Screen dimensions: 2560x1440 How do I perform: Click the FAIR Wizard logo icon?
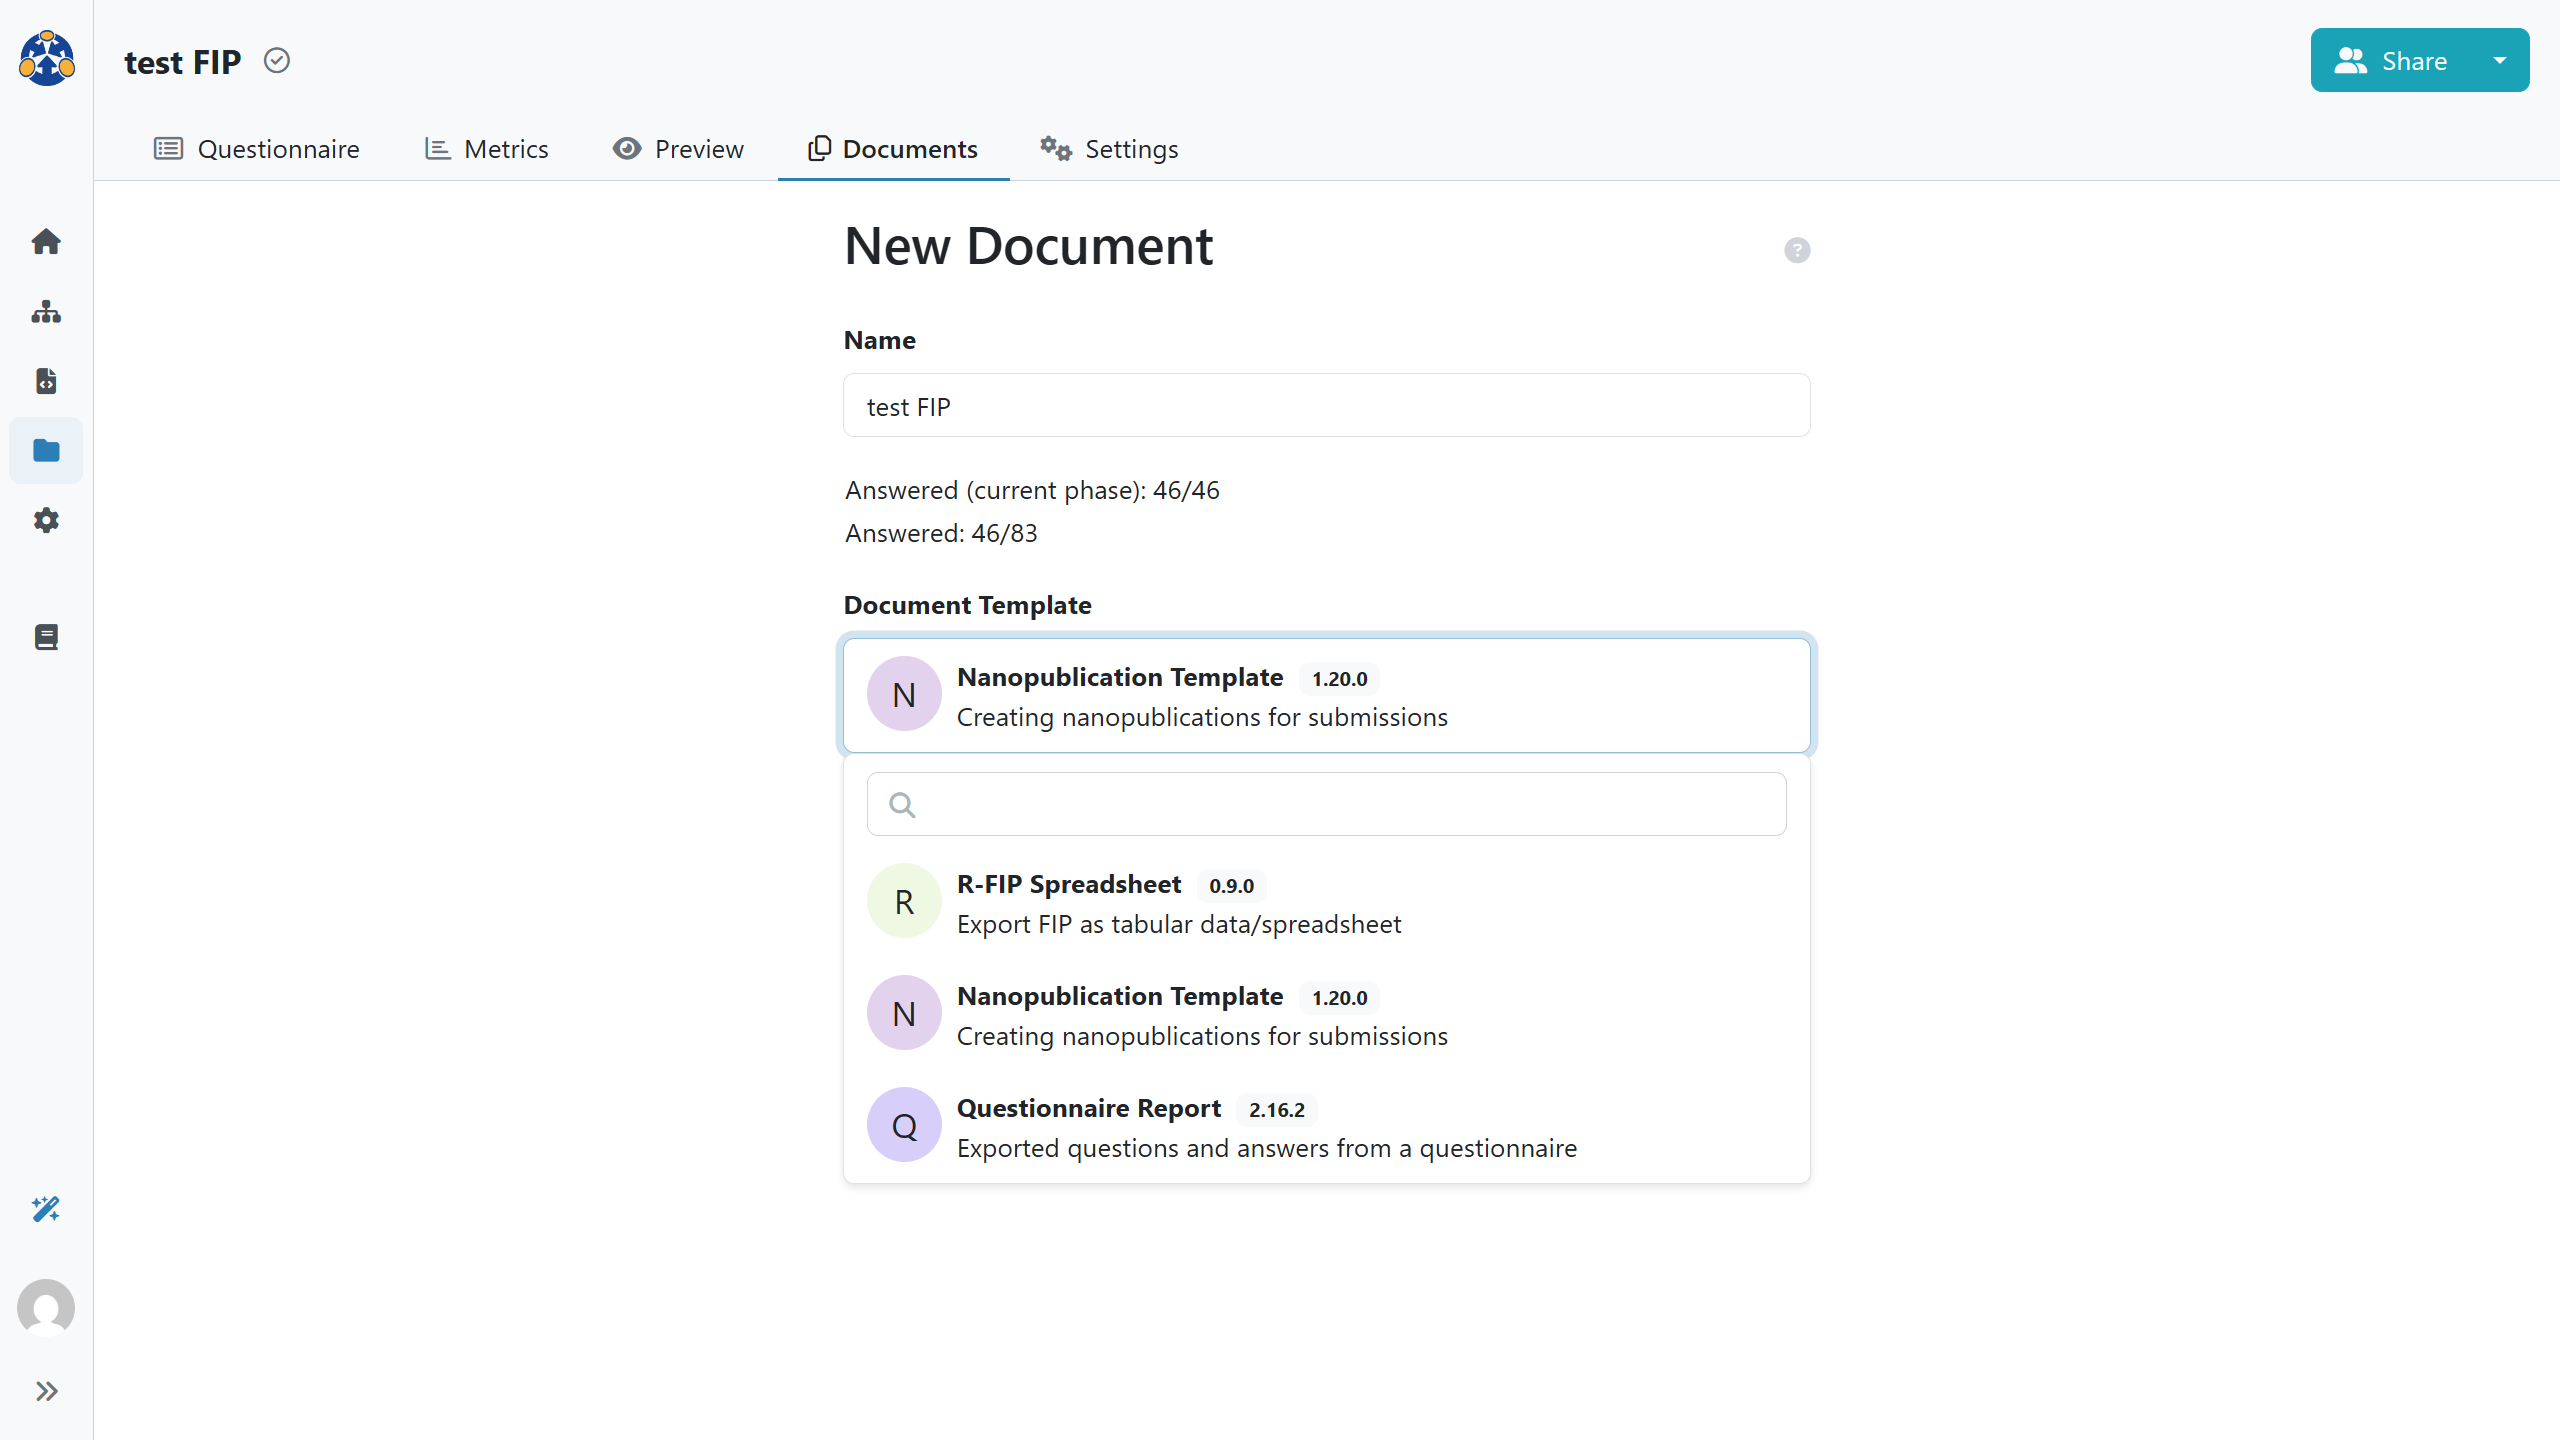click(46, 58)
